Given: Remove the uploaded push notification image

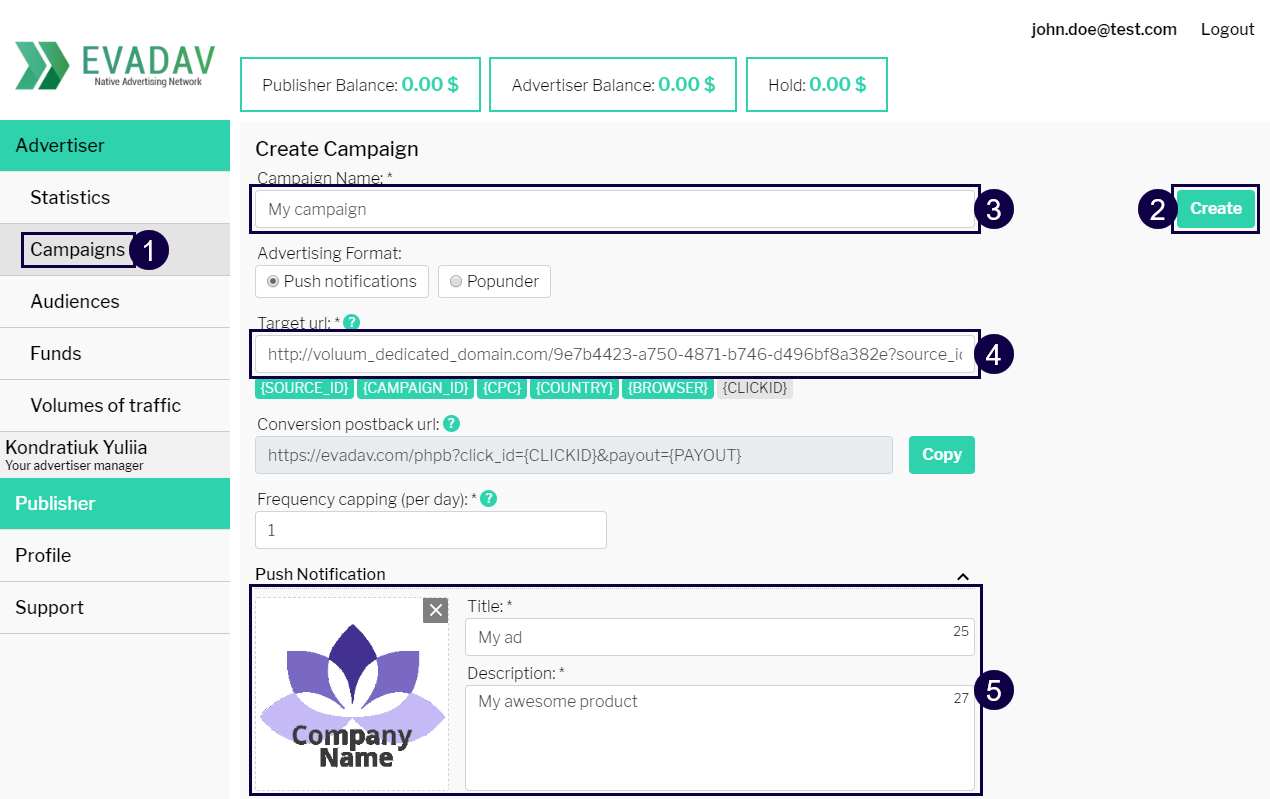Looking at the screenshot, I should (x=435, y=610).
